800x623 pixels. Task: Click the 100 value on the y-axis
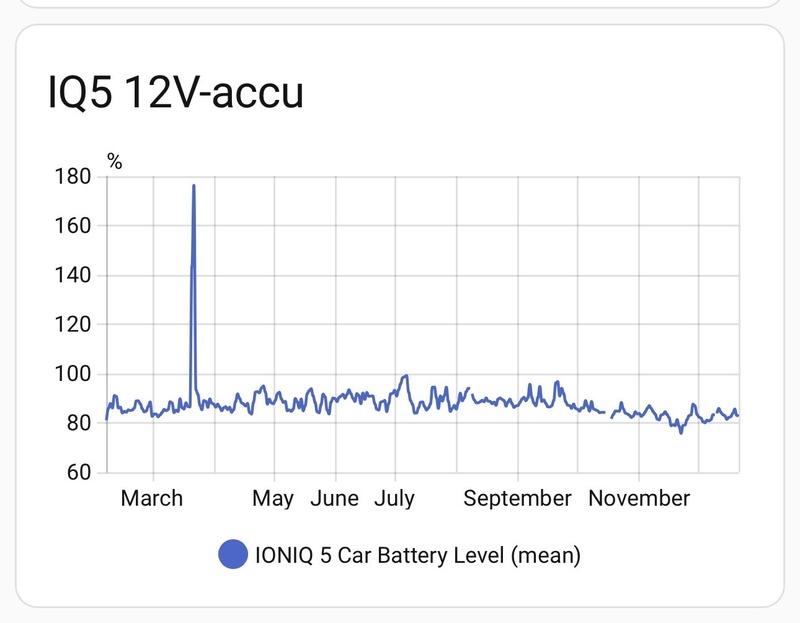(76, 374)
